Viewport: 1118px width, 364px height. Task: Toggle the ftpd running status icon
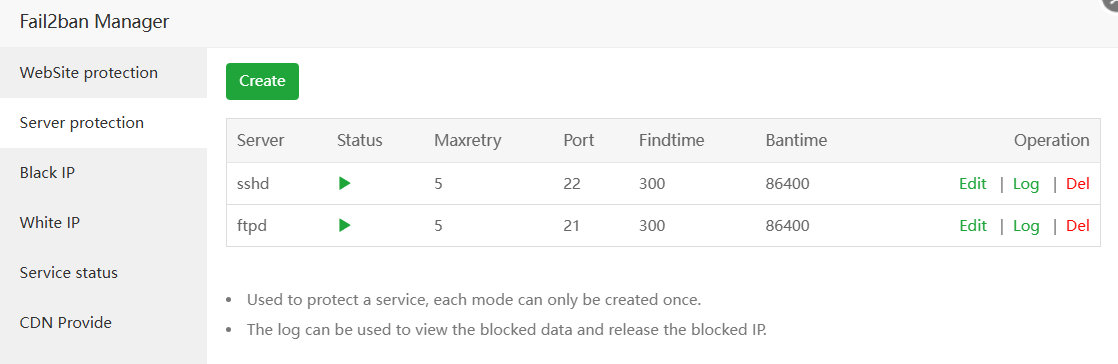344,226
